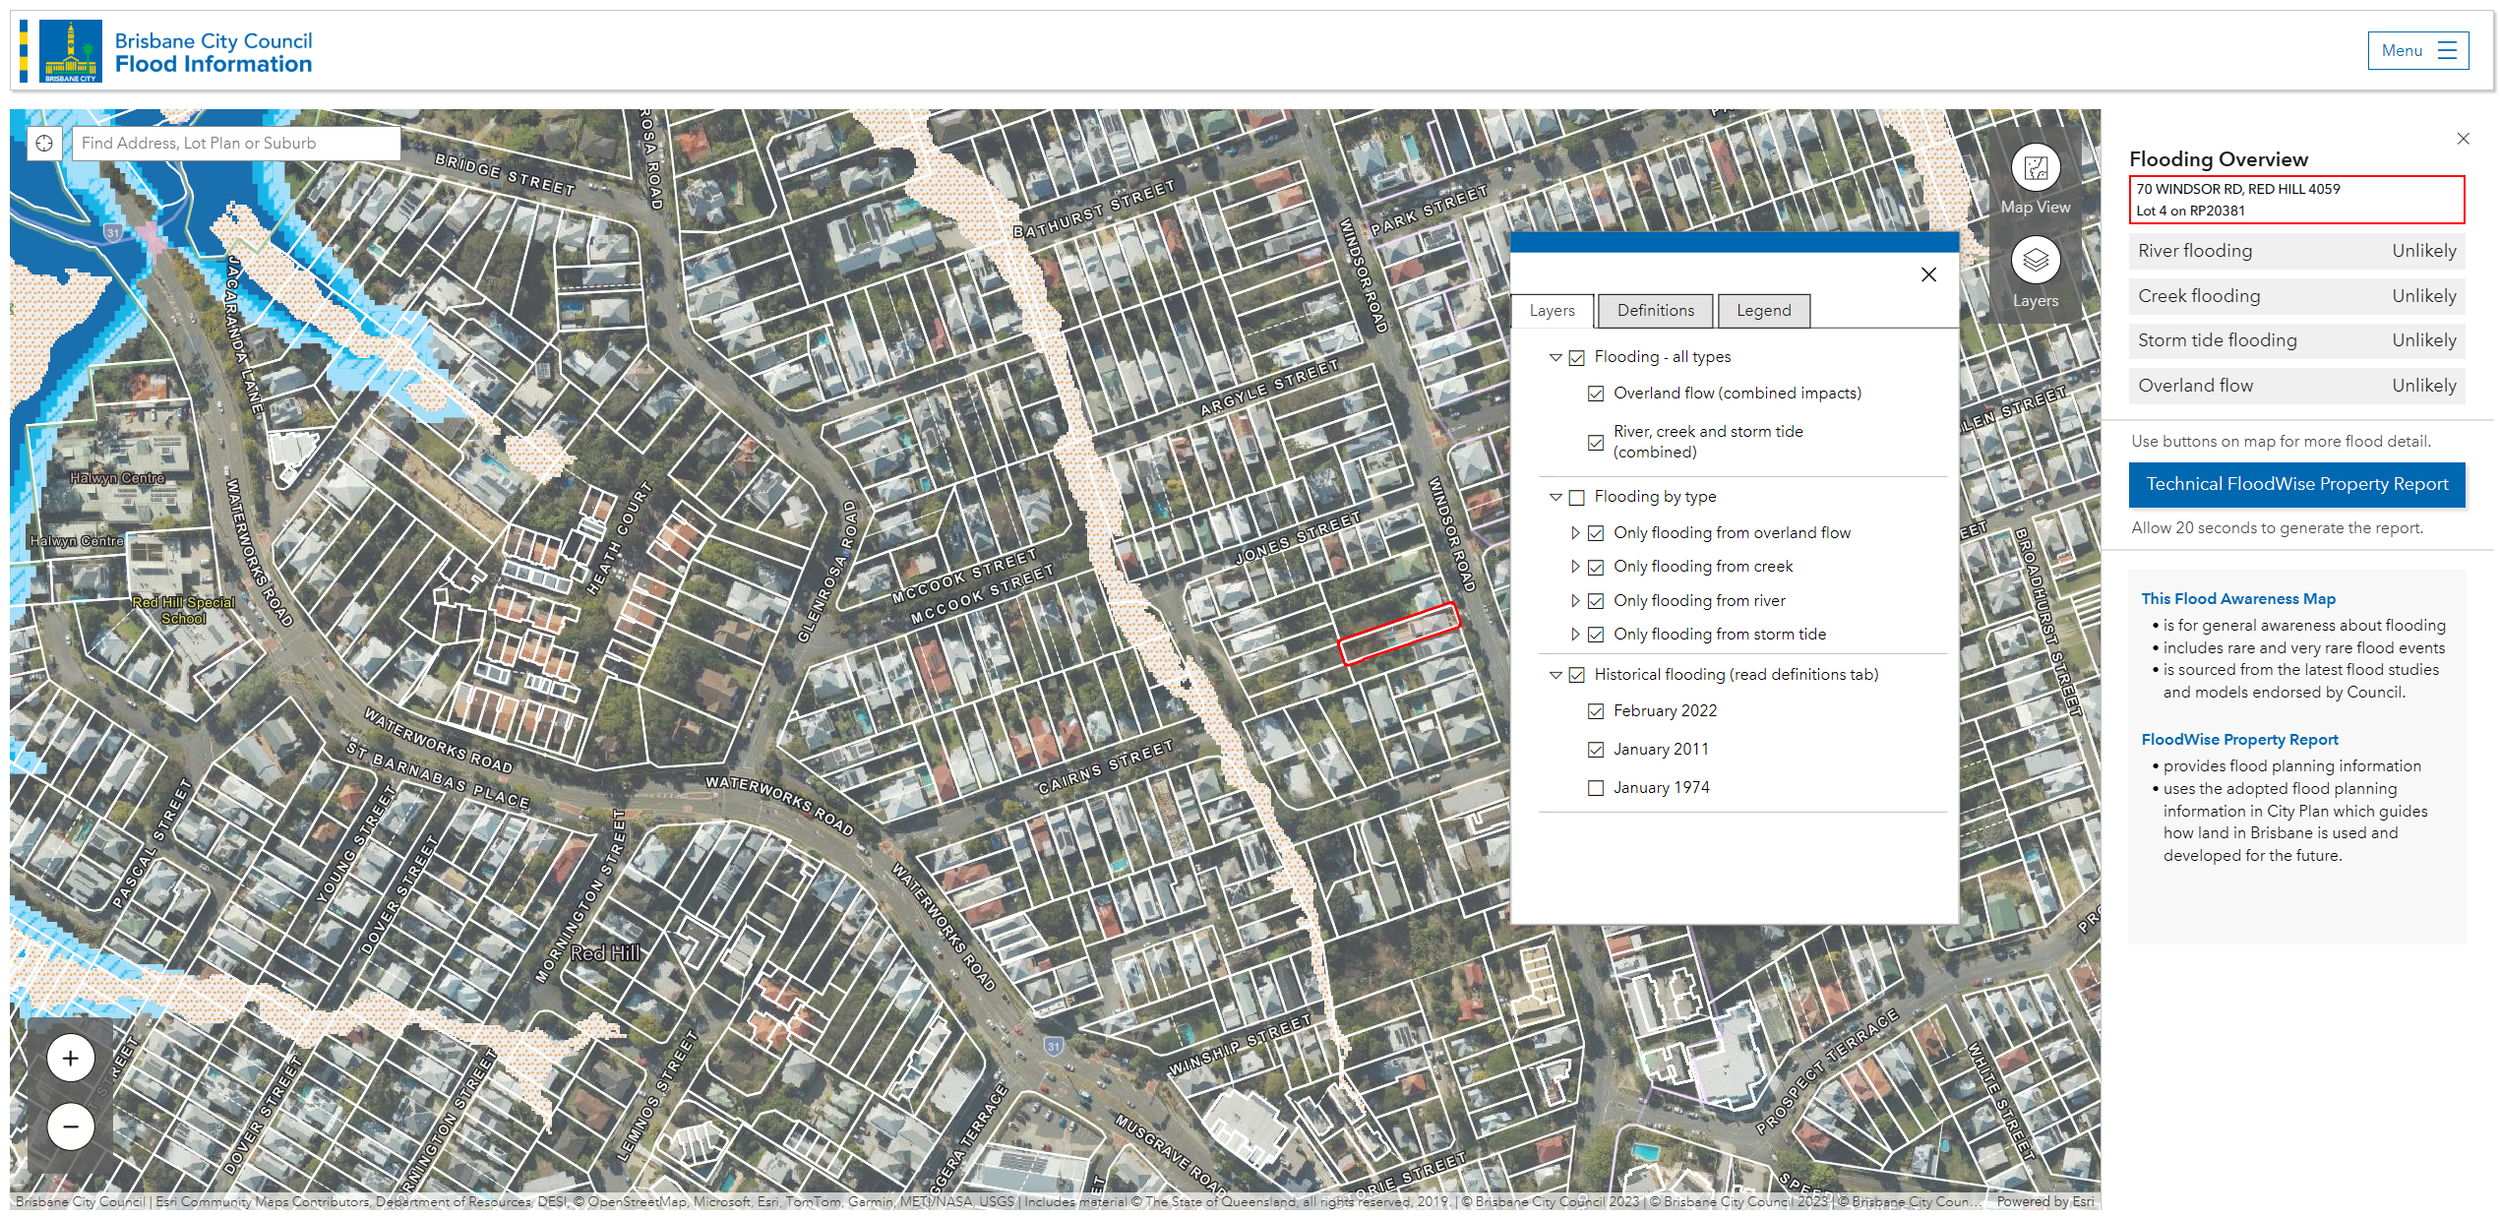The image size is (2500, 1217).
Task: Select the Storm tide flooding row
Action: coord(2296,341)
